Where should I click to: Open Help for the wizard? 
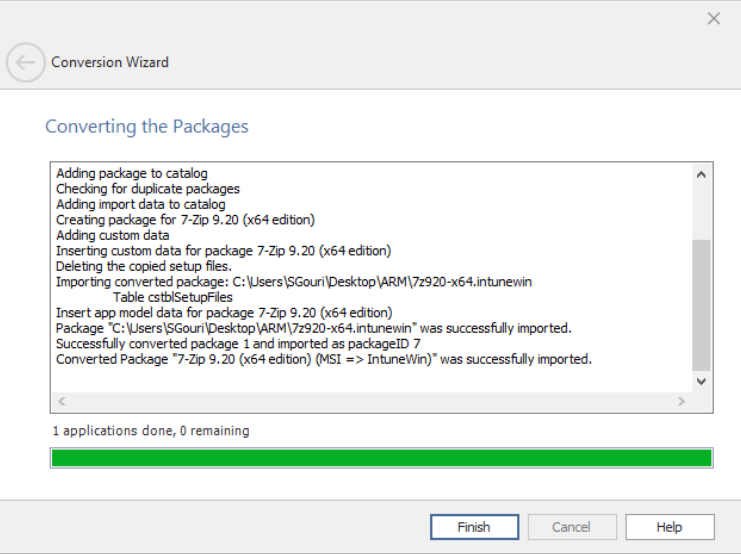tap(669, 527)
